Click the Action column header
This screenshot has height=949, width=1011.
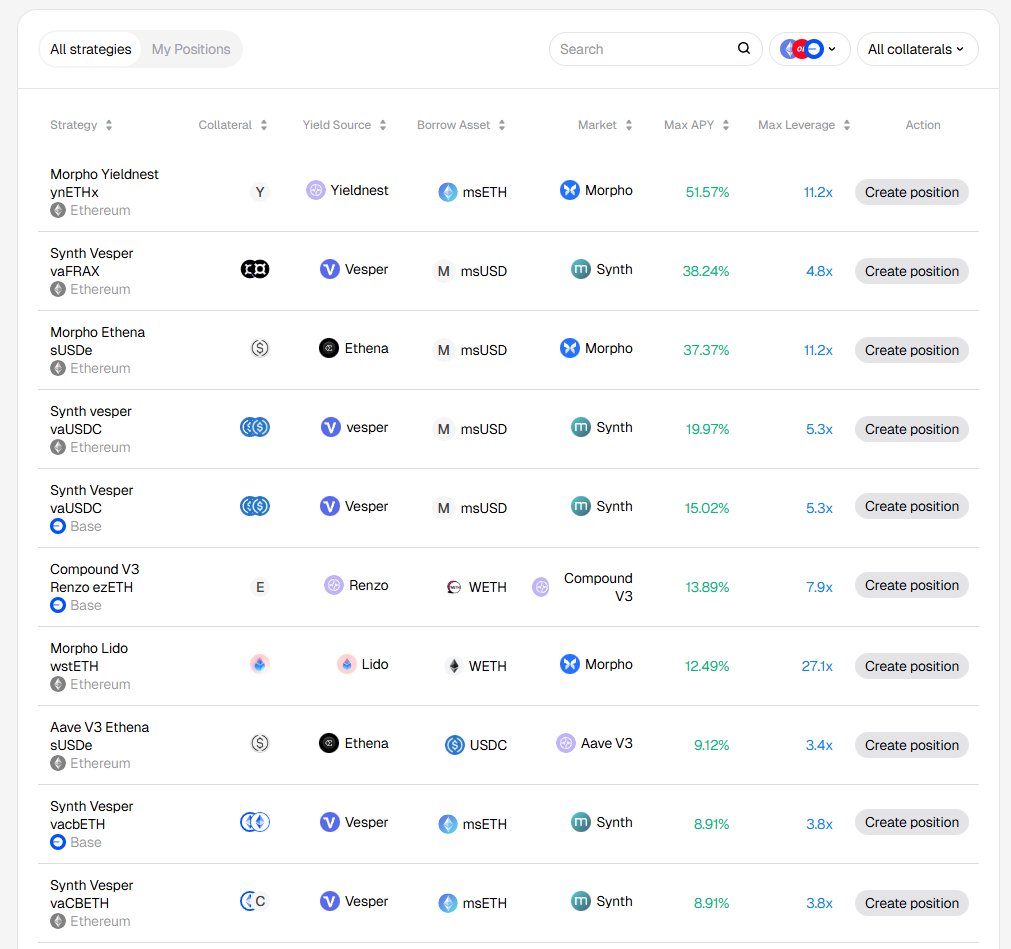(x=922, y=125)
